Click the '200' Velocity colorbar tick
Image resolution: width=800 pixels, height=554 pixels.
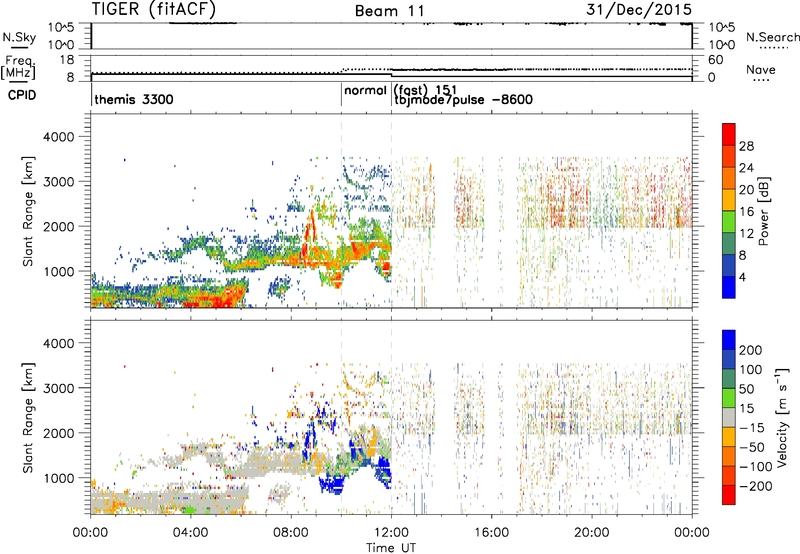[x=751, y=350]
